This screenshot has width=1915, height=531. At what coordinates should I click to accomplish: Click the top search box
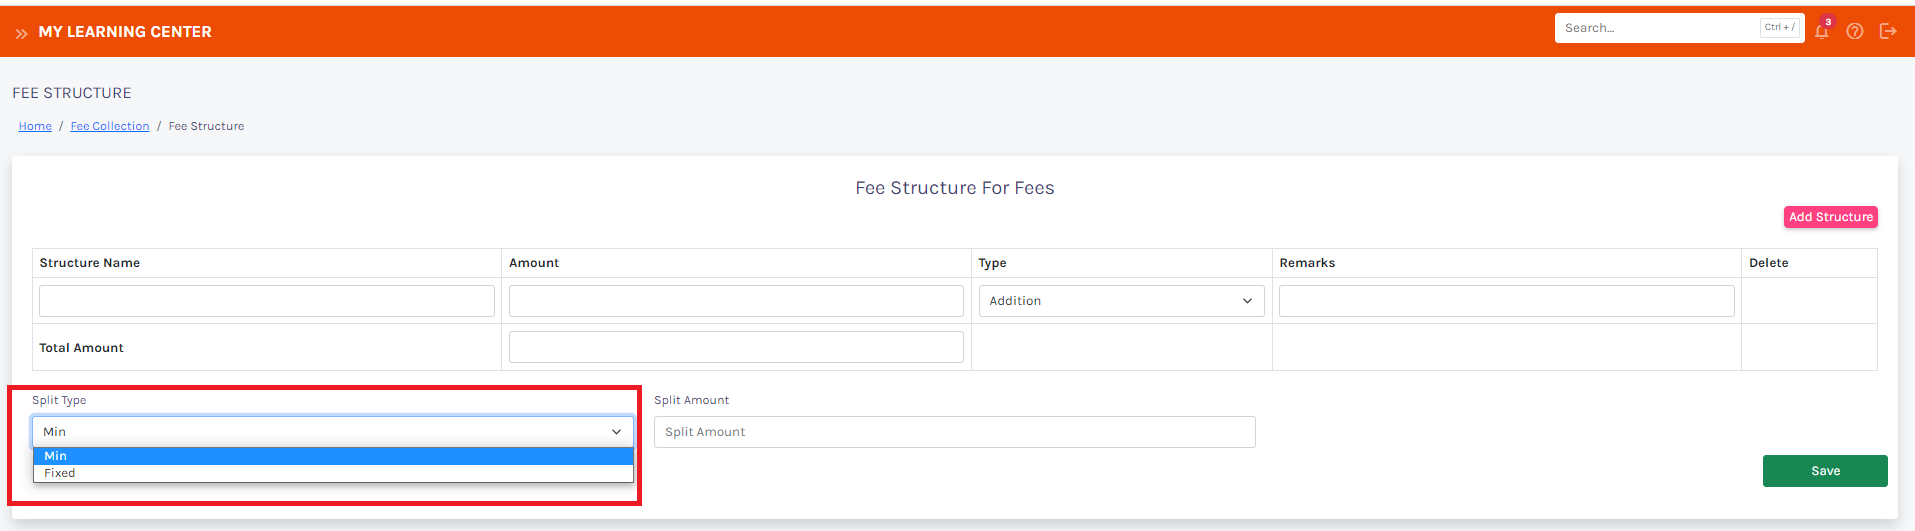(1657, 28)
